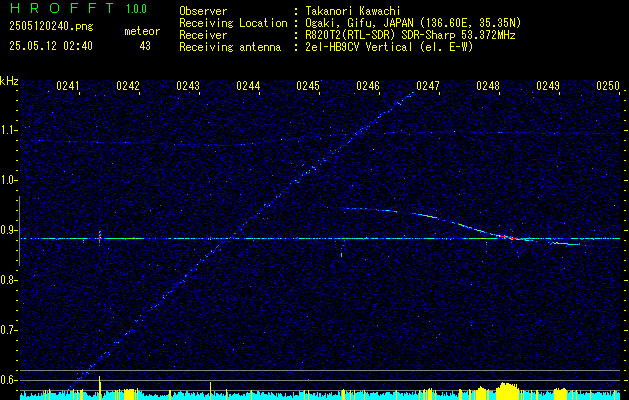
Task: Click frequency axis label 0.6
Action: (x=8, y=380)
